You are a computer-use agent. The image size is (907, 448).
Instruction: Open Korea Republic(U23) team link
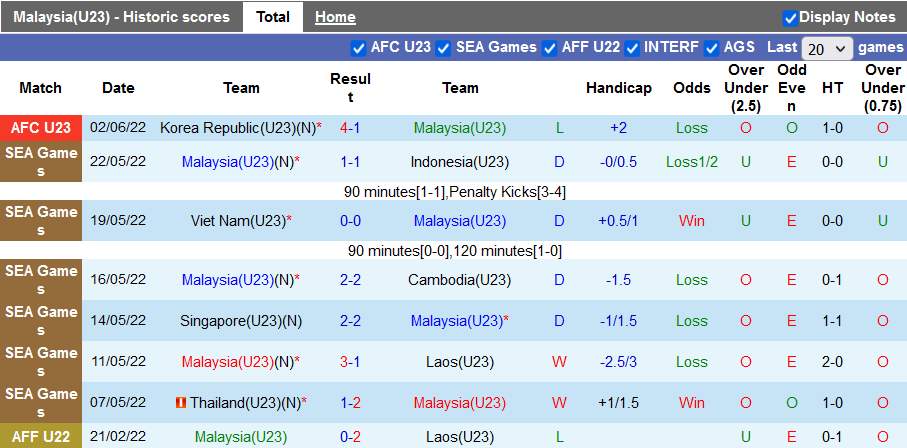pos(236,128)
